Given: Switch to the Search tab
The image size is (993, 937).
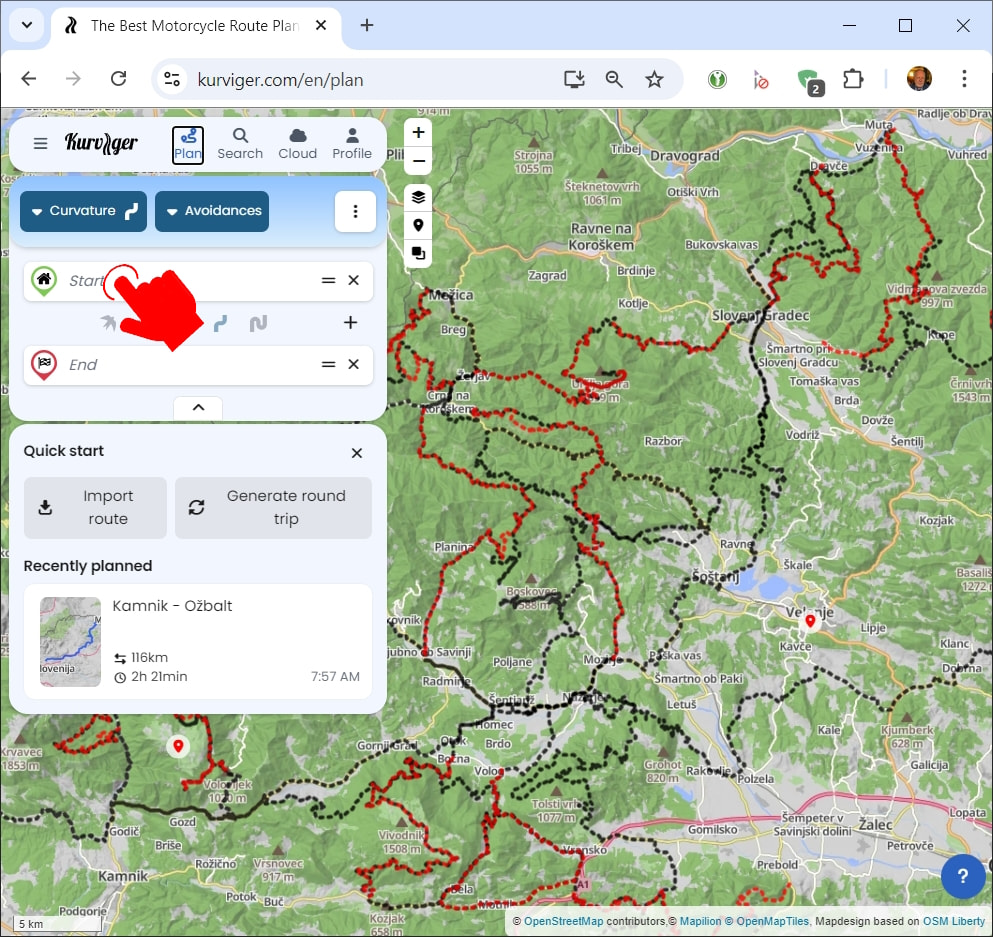Looking at the screenshot, I should click(240, 144).
